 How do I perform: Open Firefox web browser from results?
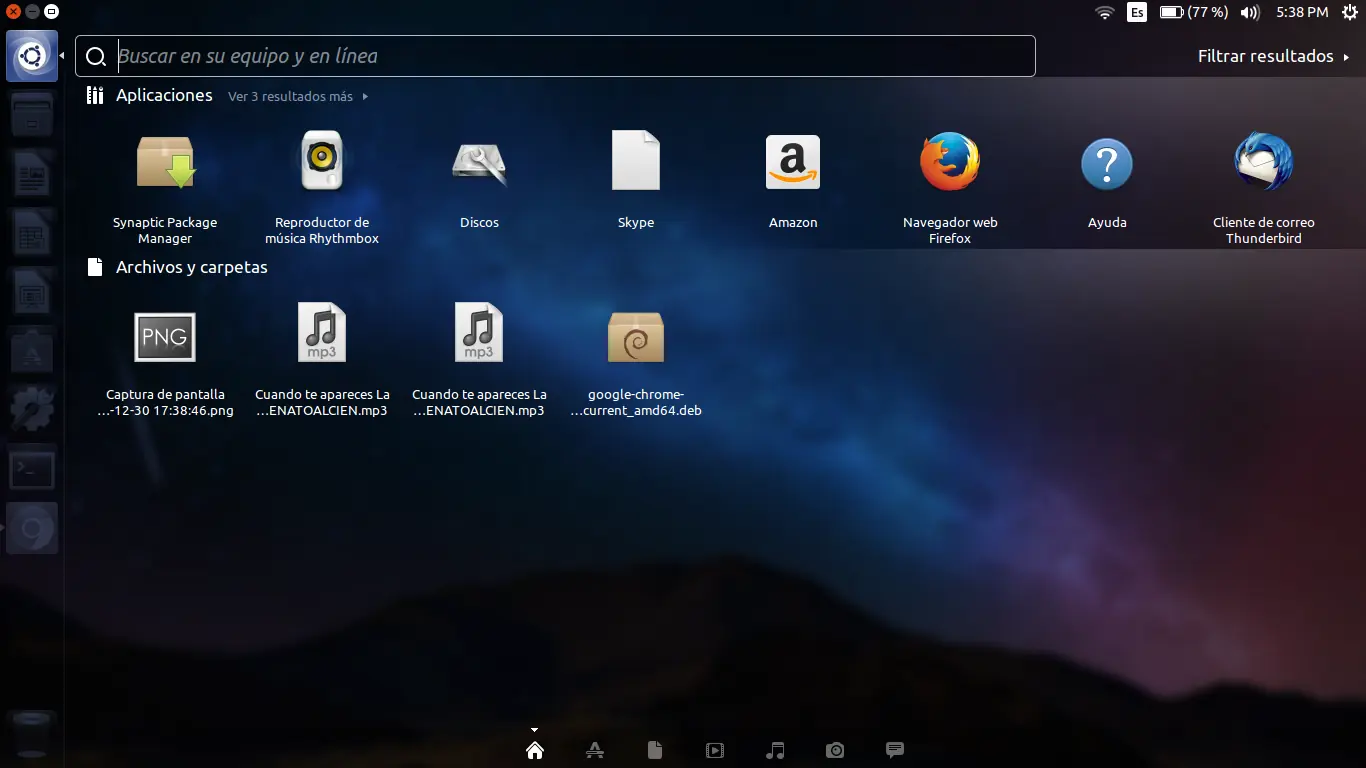(949, 162)
